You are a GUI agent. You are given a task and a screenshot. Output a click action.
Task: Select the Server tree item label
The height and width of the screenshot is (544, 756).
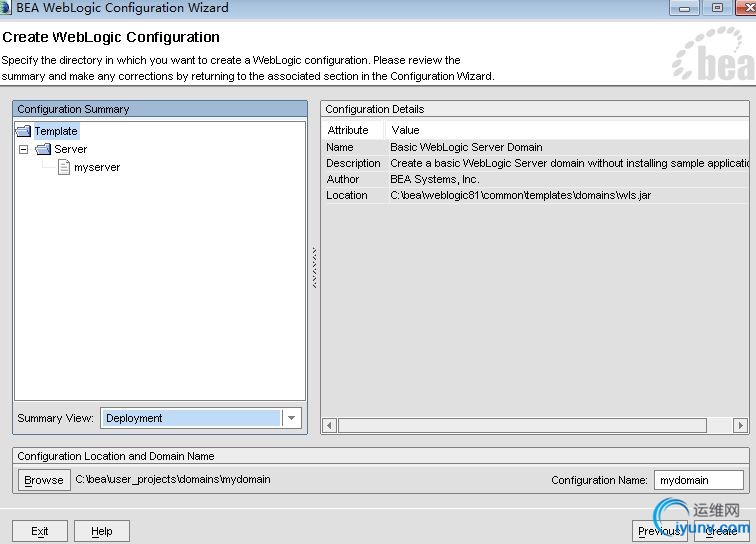coord(70,149)
